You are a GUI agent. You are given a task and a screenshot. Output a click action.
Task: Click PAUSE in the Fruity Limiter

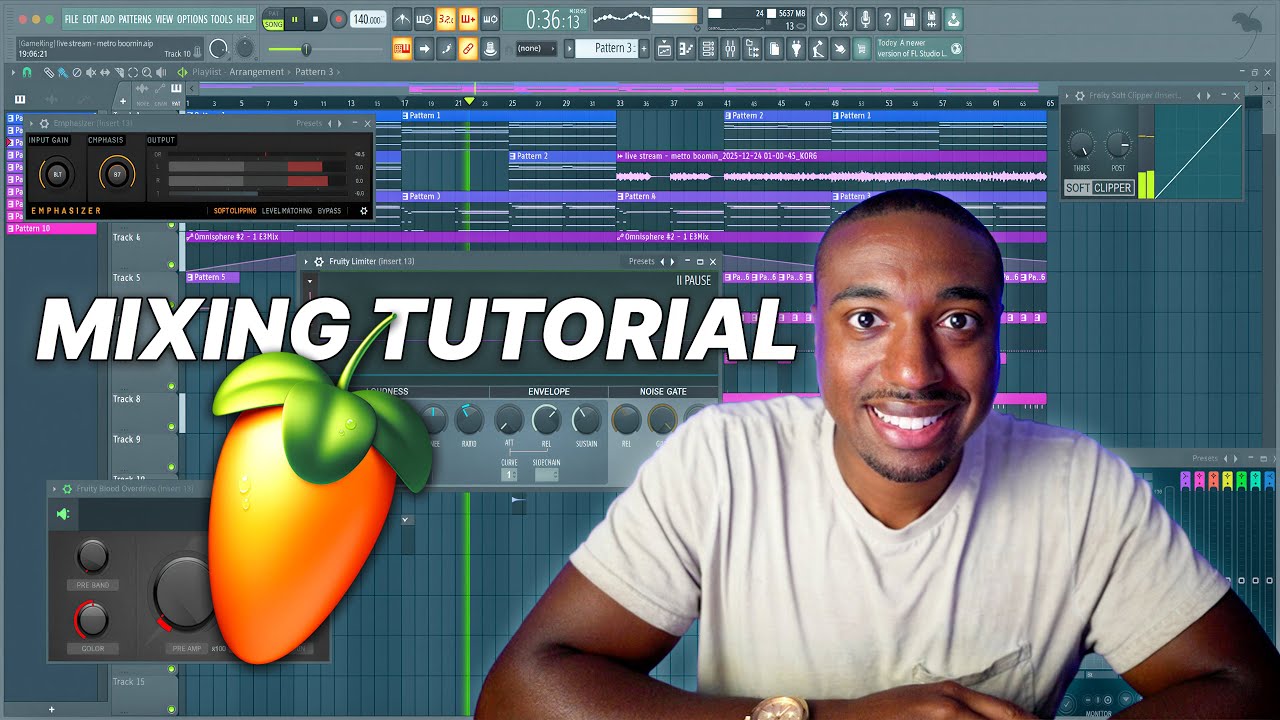[x=694, y=281]
